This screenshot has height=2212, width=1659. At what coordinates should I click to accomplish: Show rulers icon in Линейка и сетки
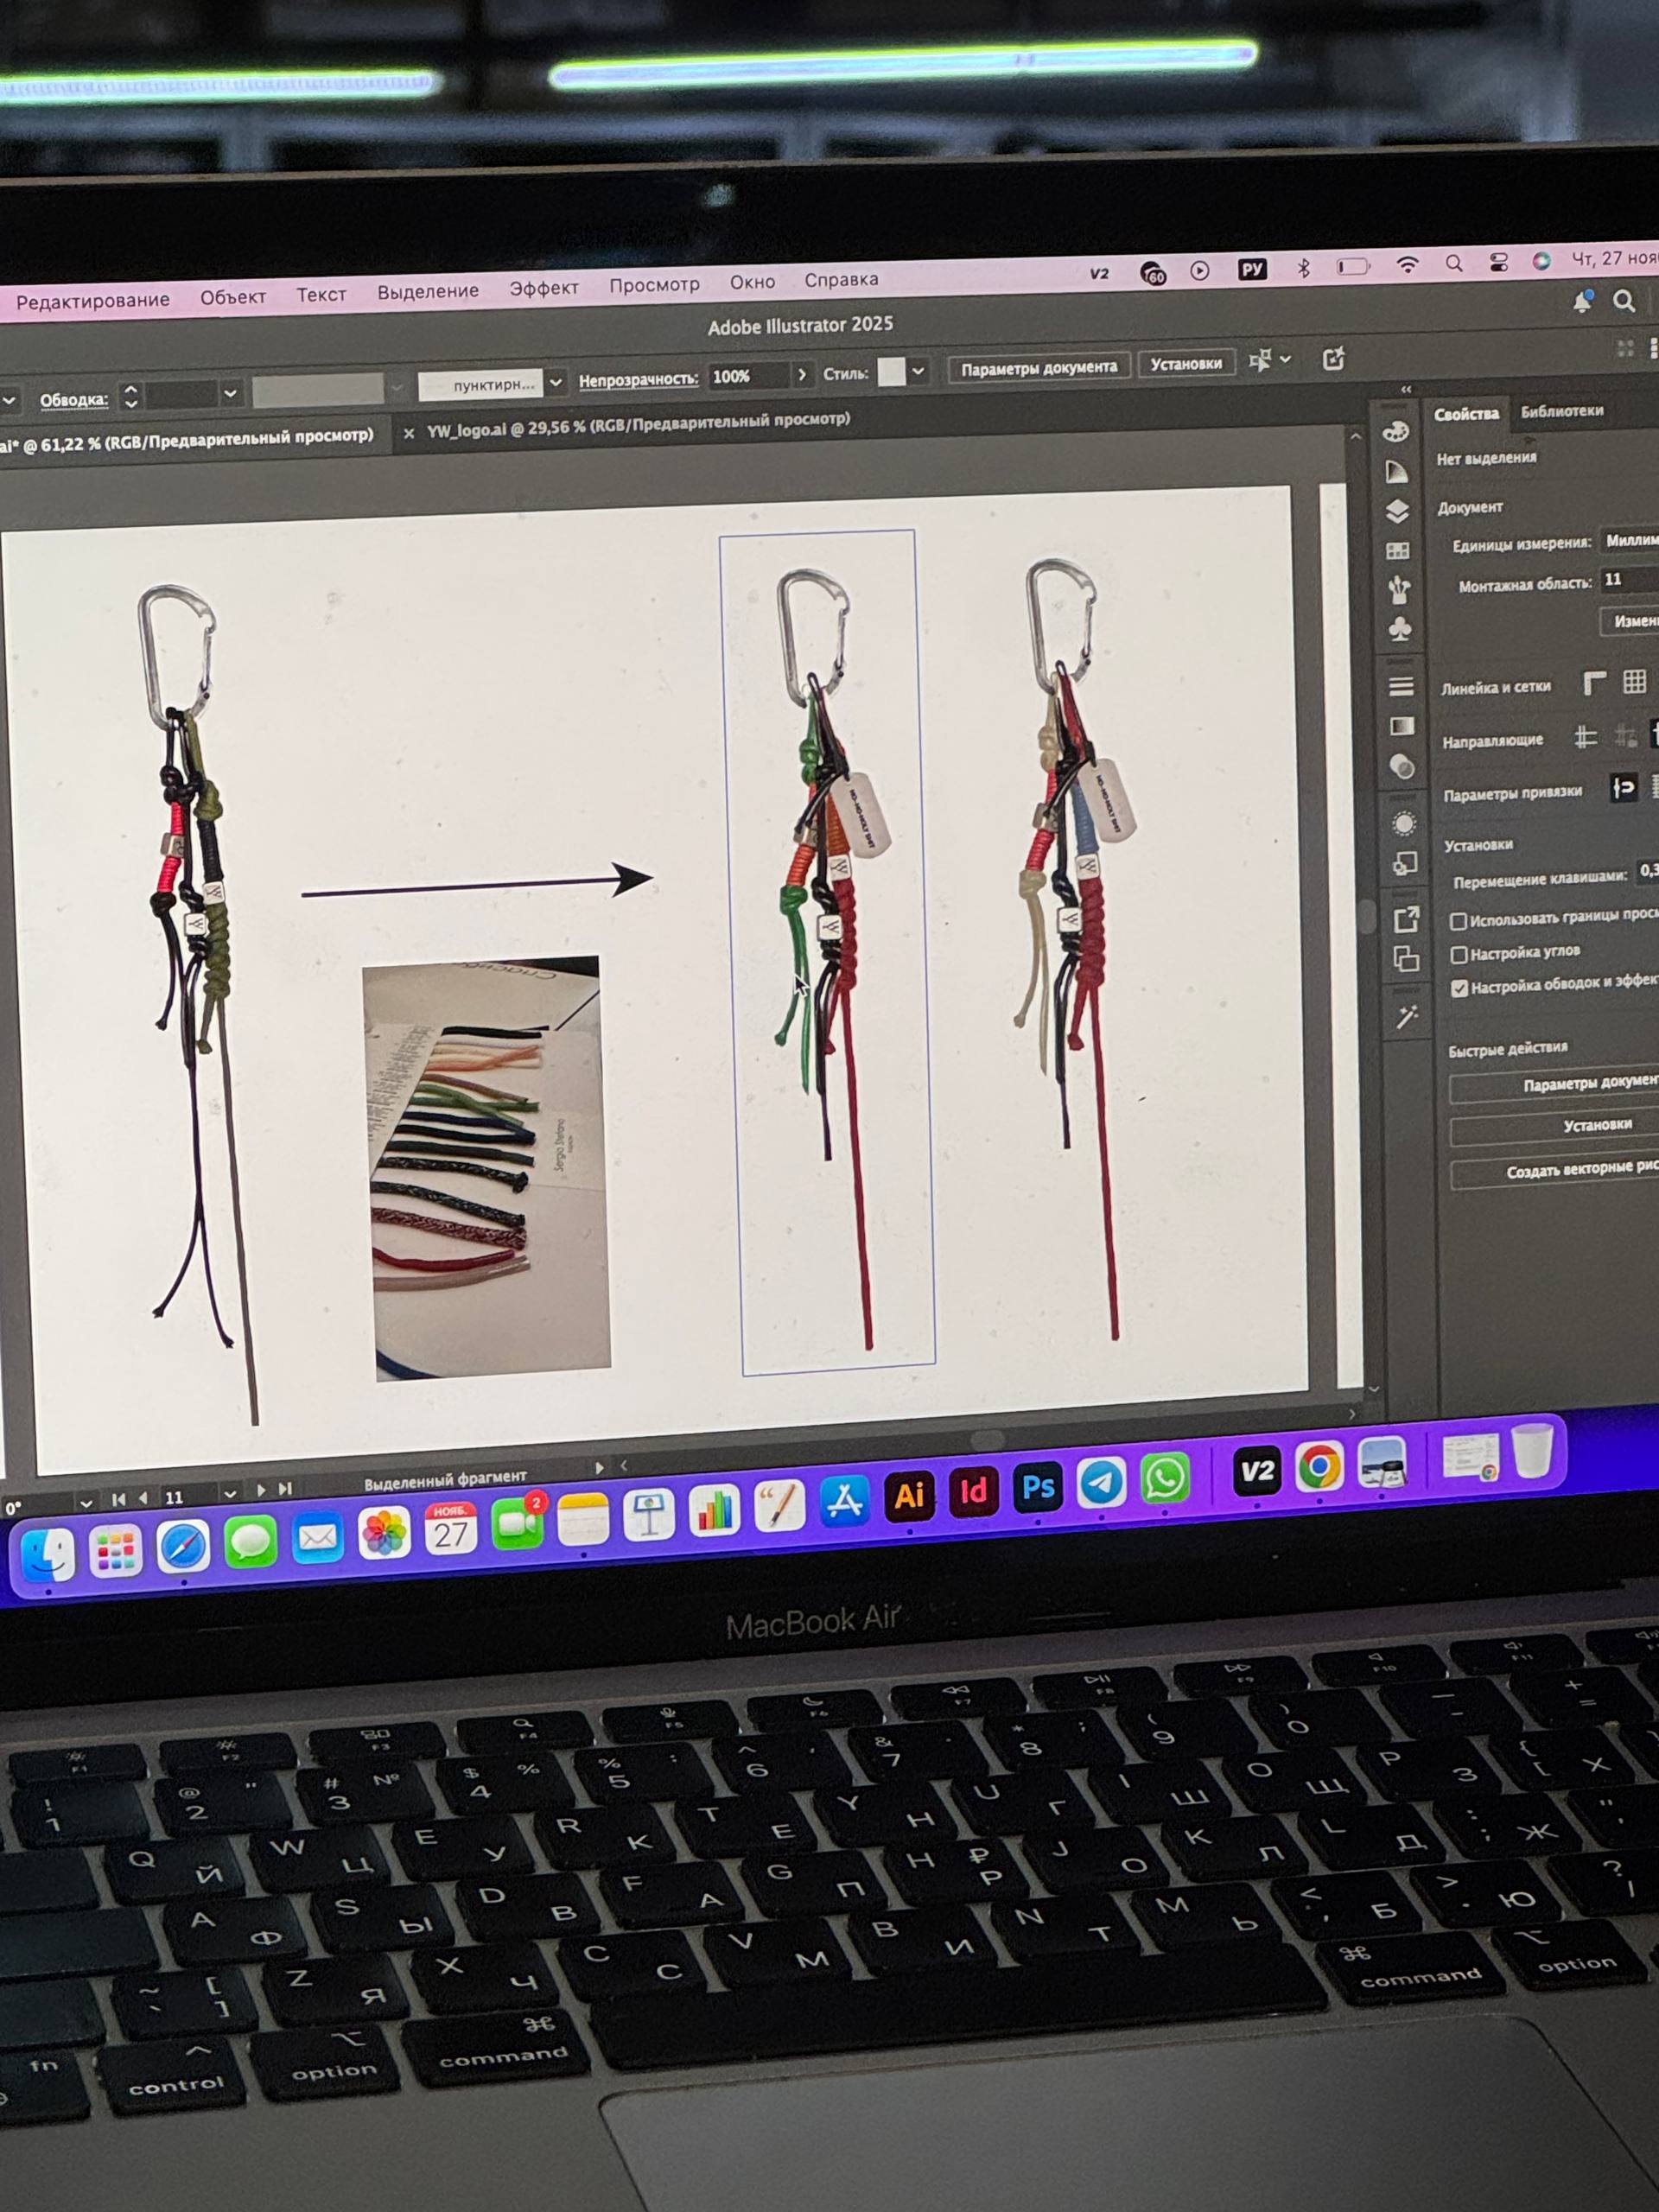tap(1594, 683)
